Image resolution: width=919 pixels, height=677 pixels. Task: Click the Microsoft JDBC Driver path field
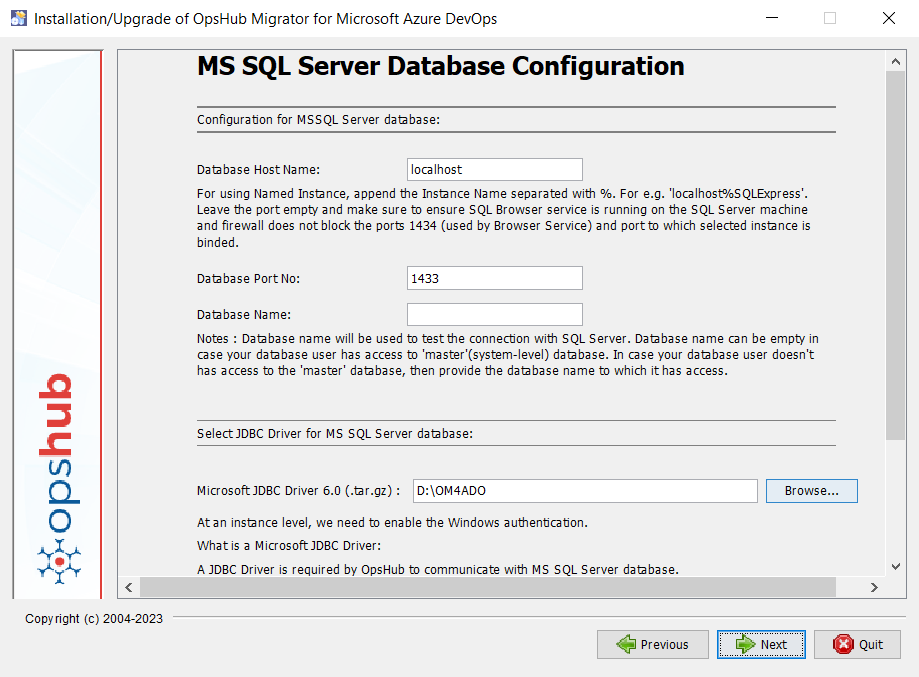pyautogui.click(x=584, y=491)
